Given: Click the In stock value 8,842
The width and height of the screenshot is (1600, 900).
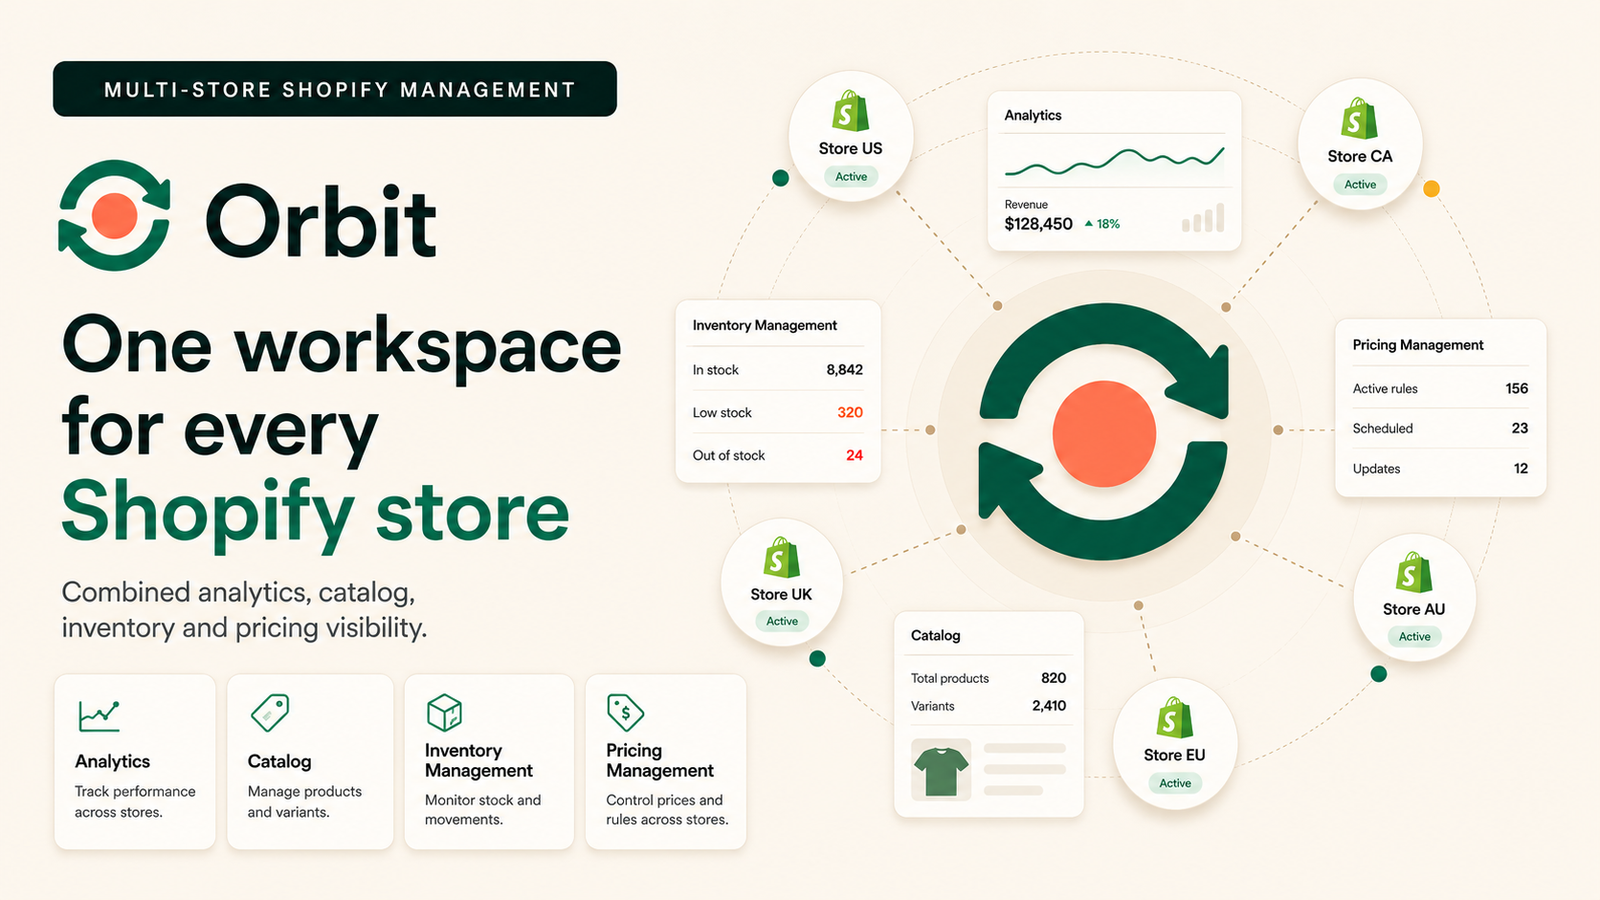Looking at the screenshot, I should (x=844, y=370).
